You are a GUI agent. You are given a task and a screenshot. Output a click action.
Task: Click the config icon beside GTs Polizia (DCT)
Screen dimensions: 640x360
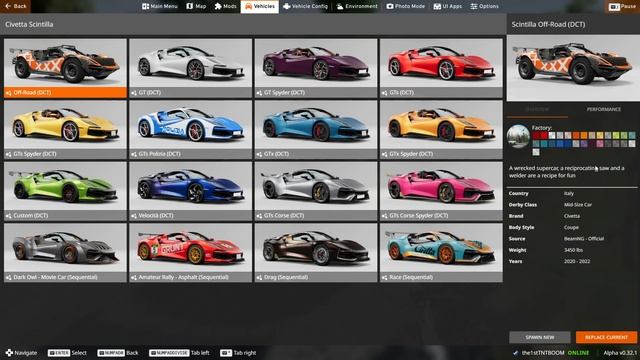coord(134,154)
